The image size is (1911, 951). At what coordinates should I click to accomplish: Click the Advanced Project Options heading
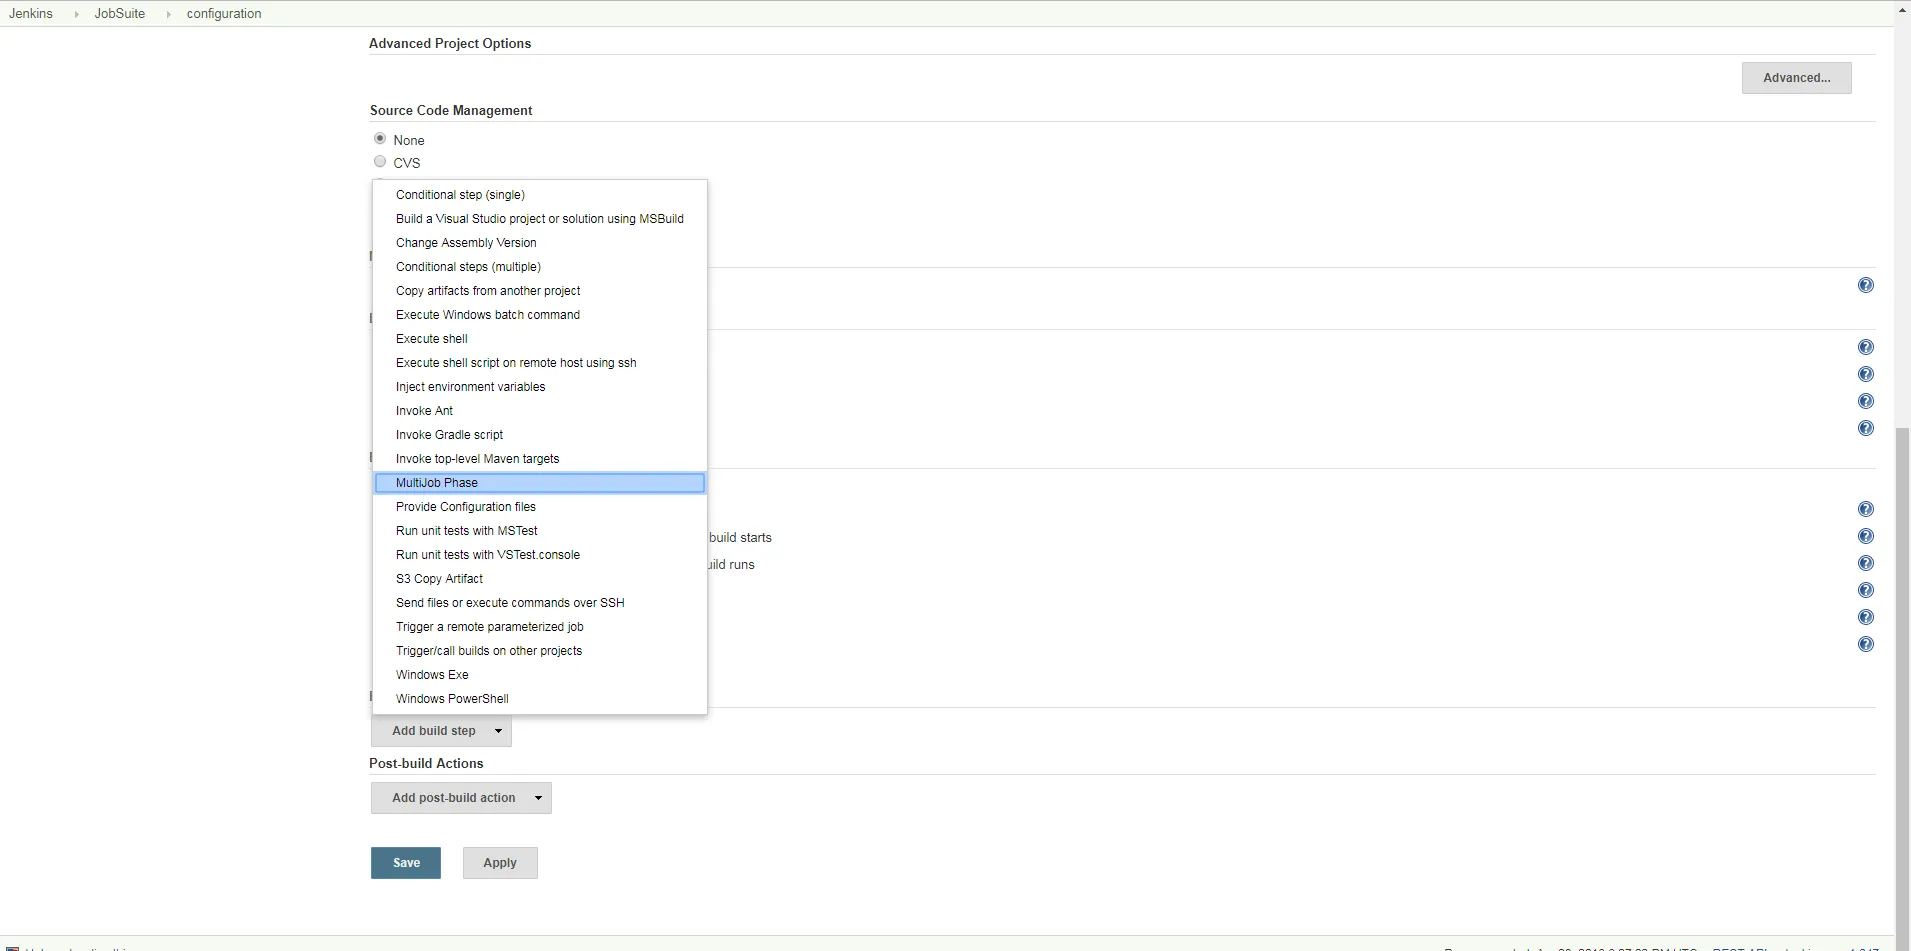(450, 43)
